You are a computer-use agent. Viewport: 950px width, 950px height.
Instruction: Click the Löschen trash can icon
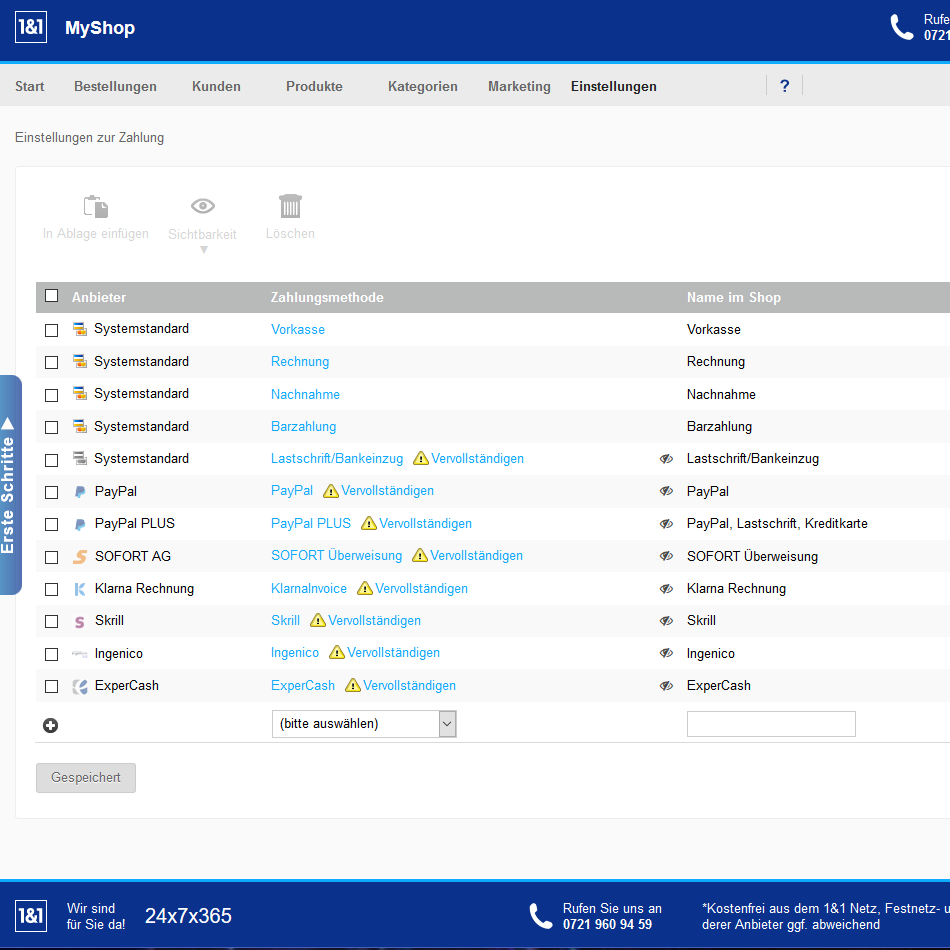290,207
